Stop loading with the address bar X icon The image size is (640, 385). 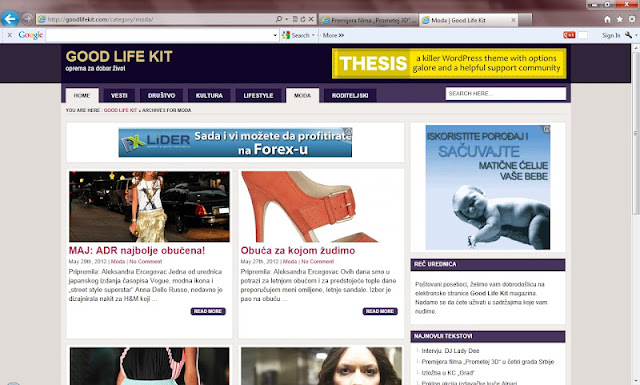tap(311, 19)
